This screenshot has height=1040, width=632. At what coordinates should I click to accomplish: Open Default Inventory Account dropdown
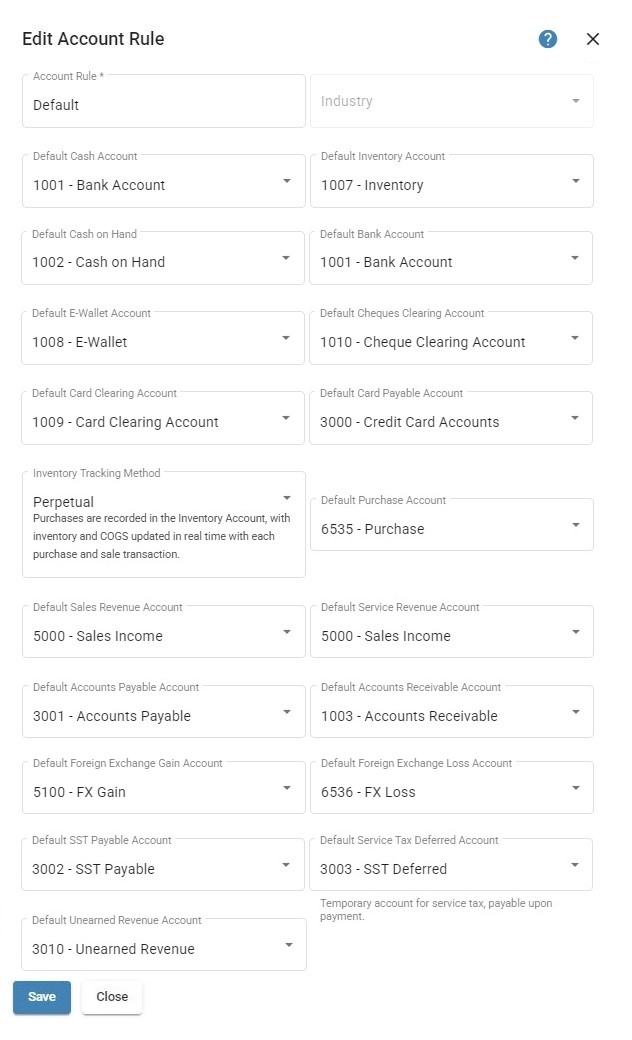point(452,181)
